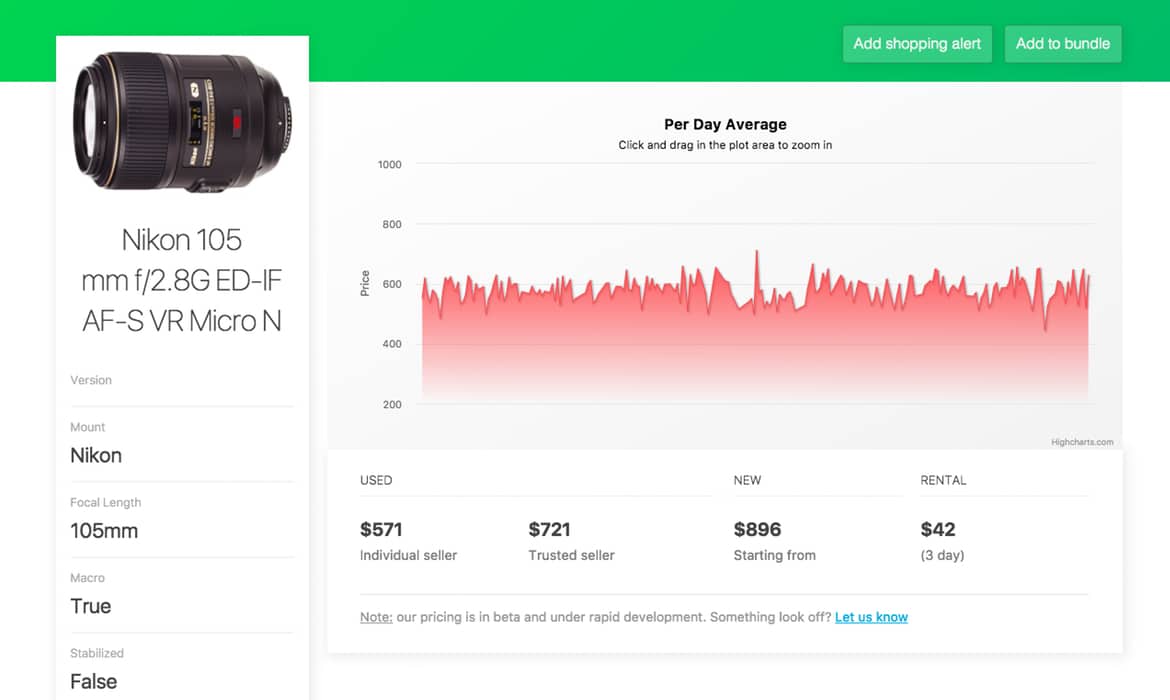Select the $571 individual seller price
1170x700 pixels.
(x=381, y=529)
